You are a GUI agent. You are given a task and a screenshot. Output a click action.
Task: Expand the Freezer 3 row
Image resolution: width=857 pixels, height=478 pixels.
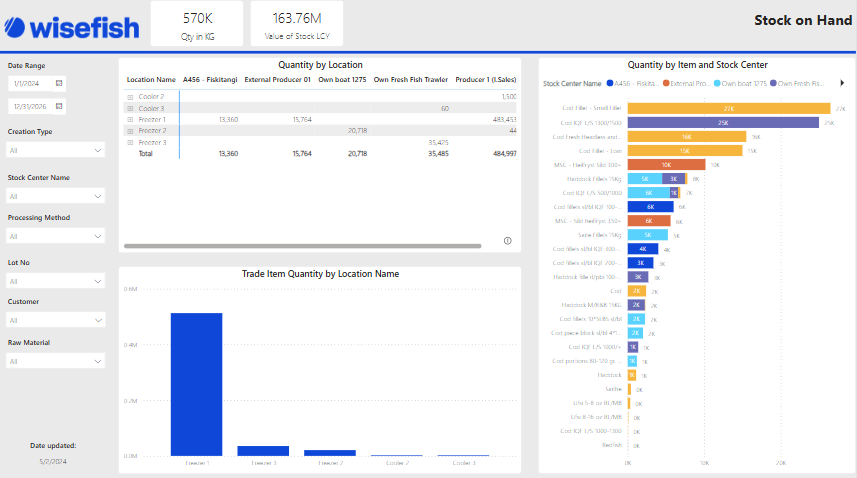(x=130, y=142)
